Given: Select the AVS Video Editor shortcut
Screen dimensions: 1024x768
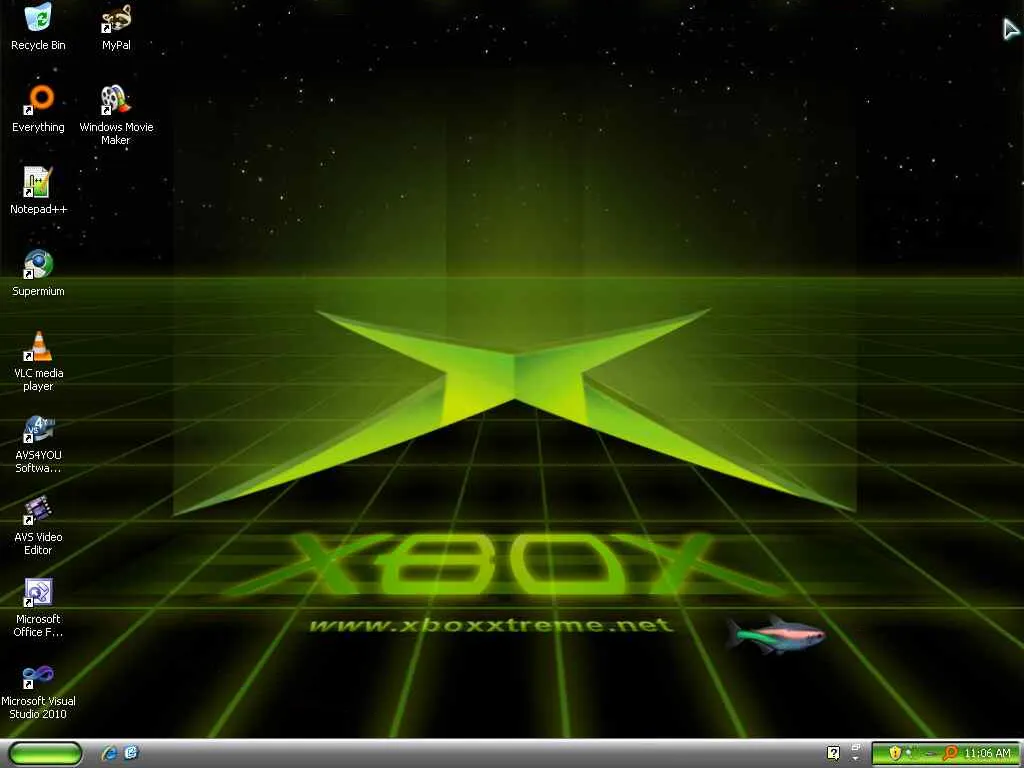Looking at the screenshot, I should tap(39, 526).
